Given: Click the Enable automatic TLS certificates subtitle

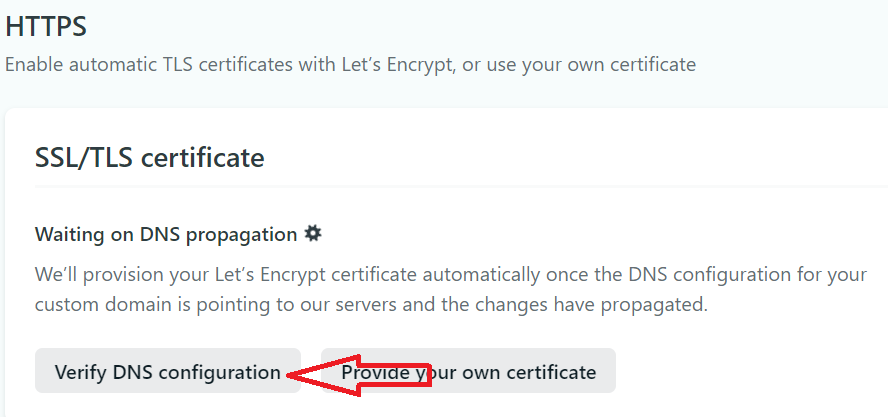Looking at the screenshot, I should pyautogui.click(x=350, y=65).
